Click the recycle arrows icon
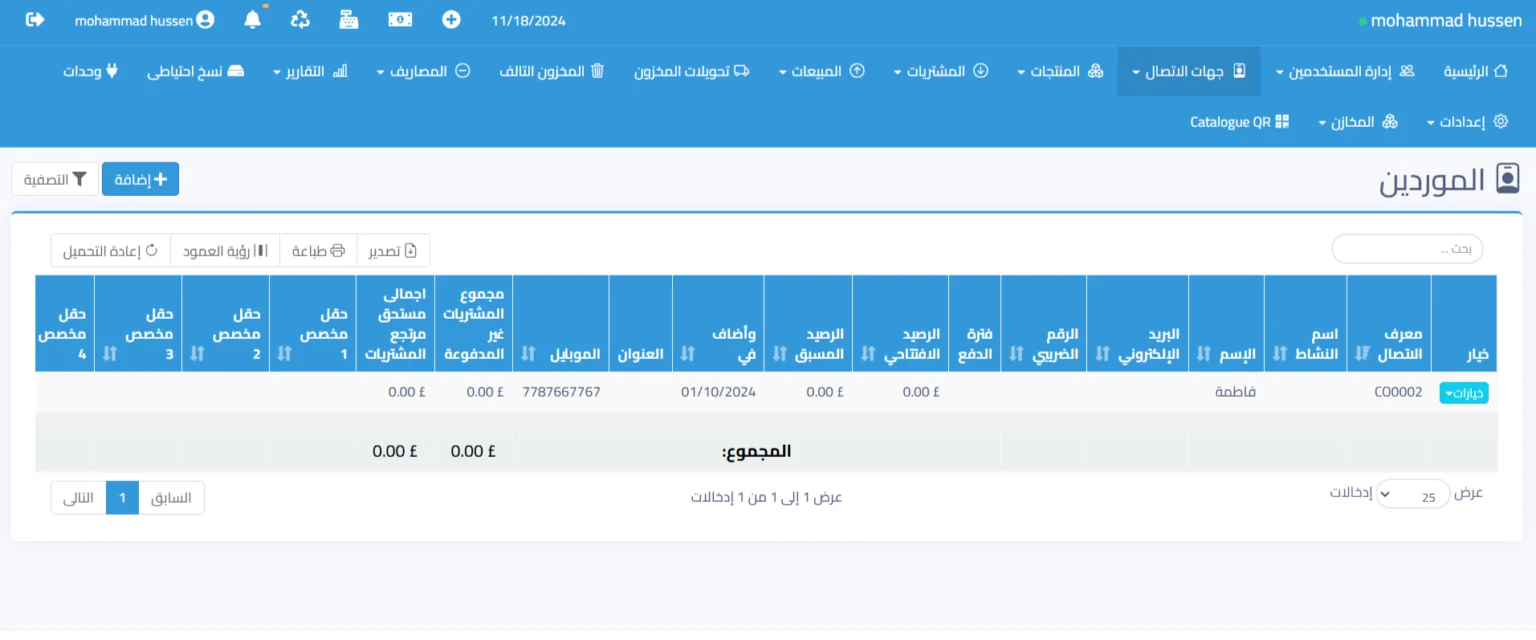The height and width of the screenshot is (640, 1536). (x=300, y=19)
